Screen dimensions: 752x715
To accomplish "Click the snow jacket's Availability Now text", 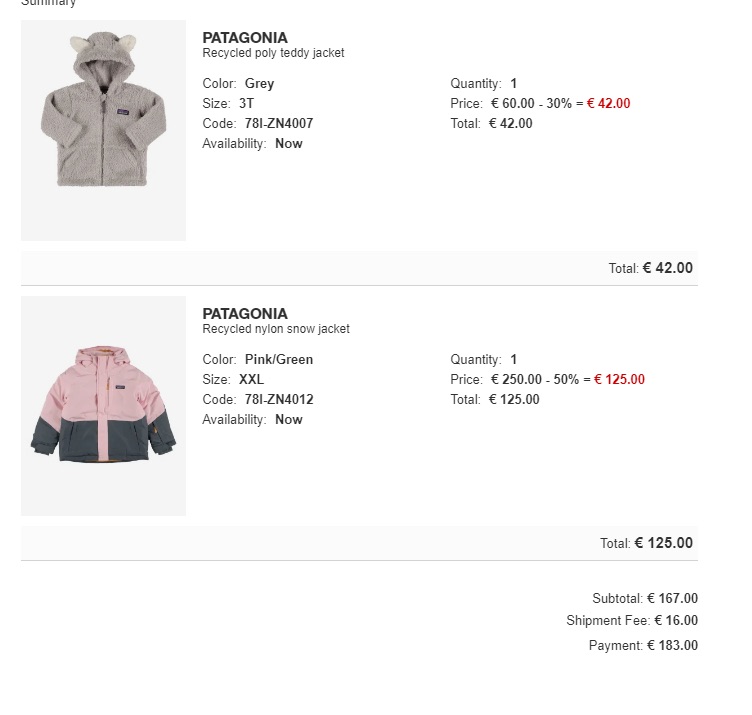I will click(x=289, y=420).
